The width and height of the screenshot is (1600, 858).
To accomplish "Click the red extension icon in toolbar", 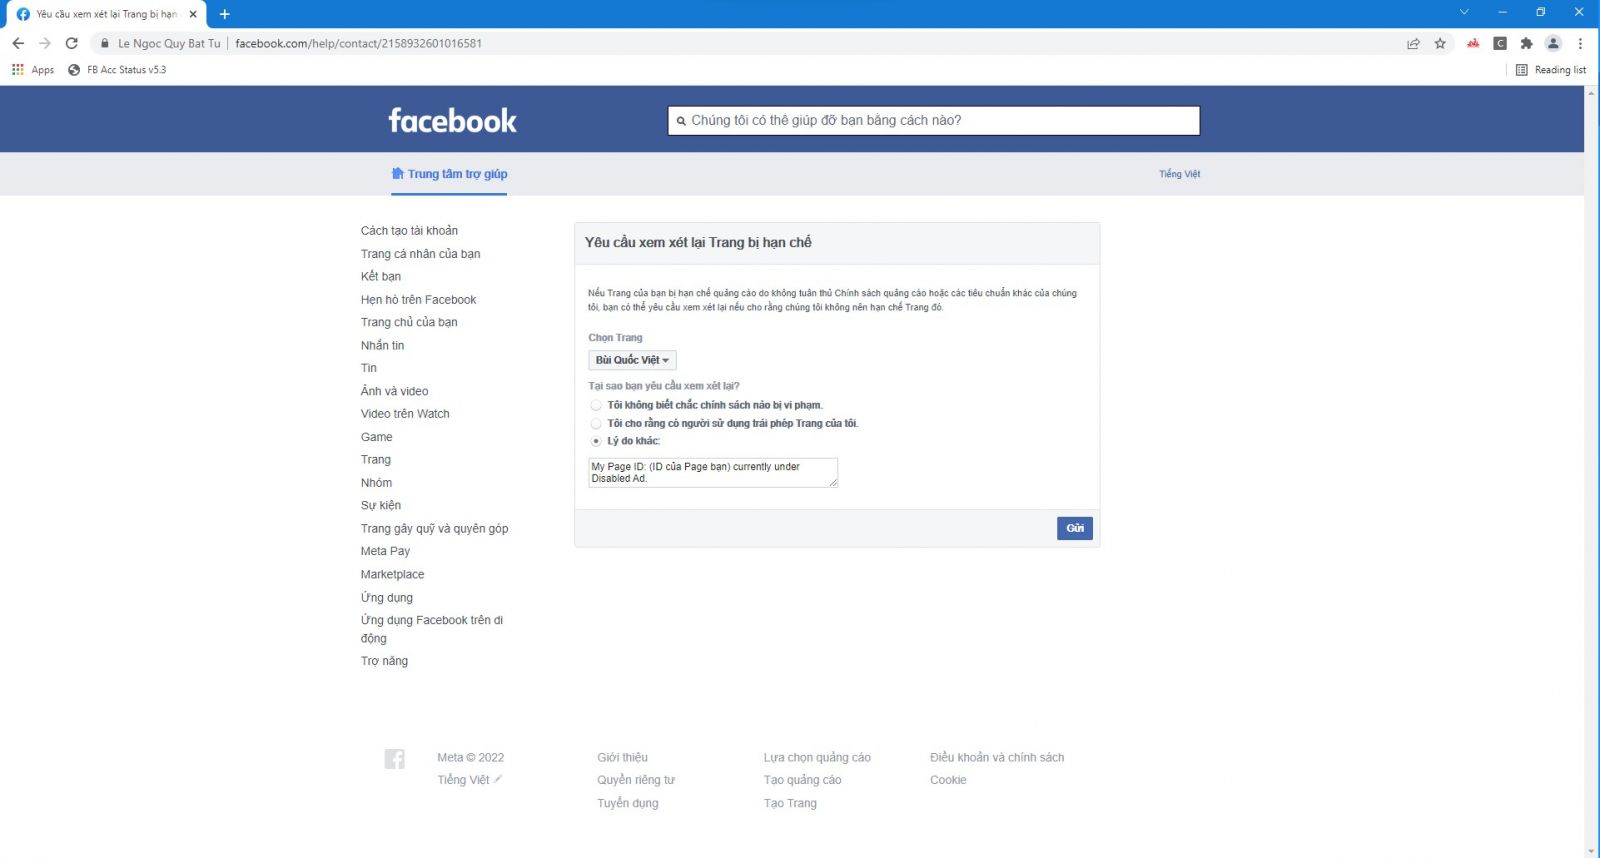I will pos(1473,43).
